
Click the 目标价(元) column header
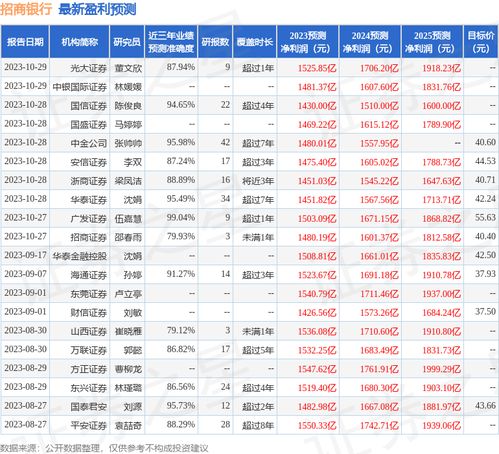pyautogui.click(x=481, y=42)
